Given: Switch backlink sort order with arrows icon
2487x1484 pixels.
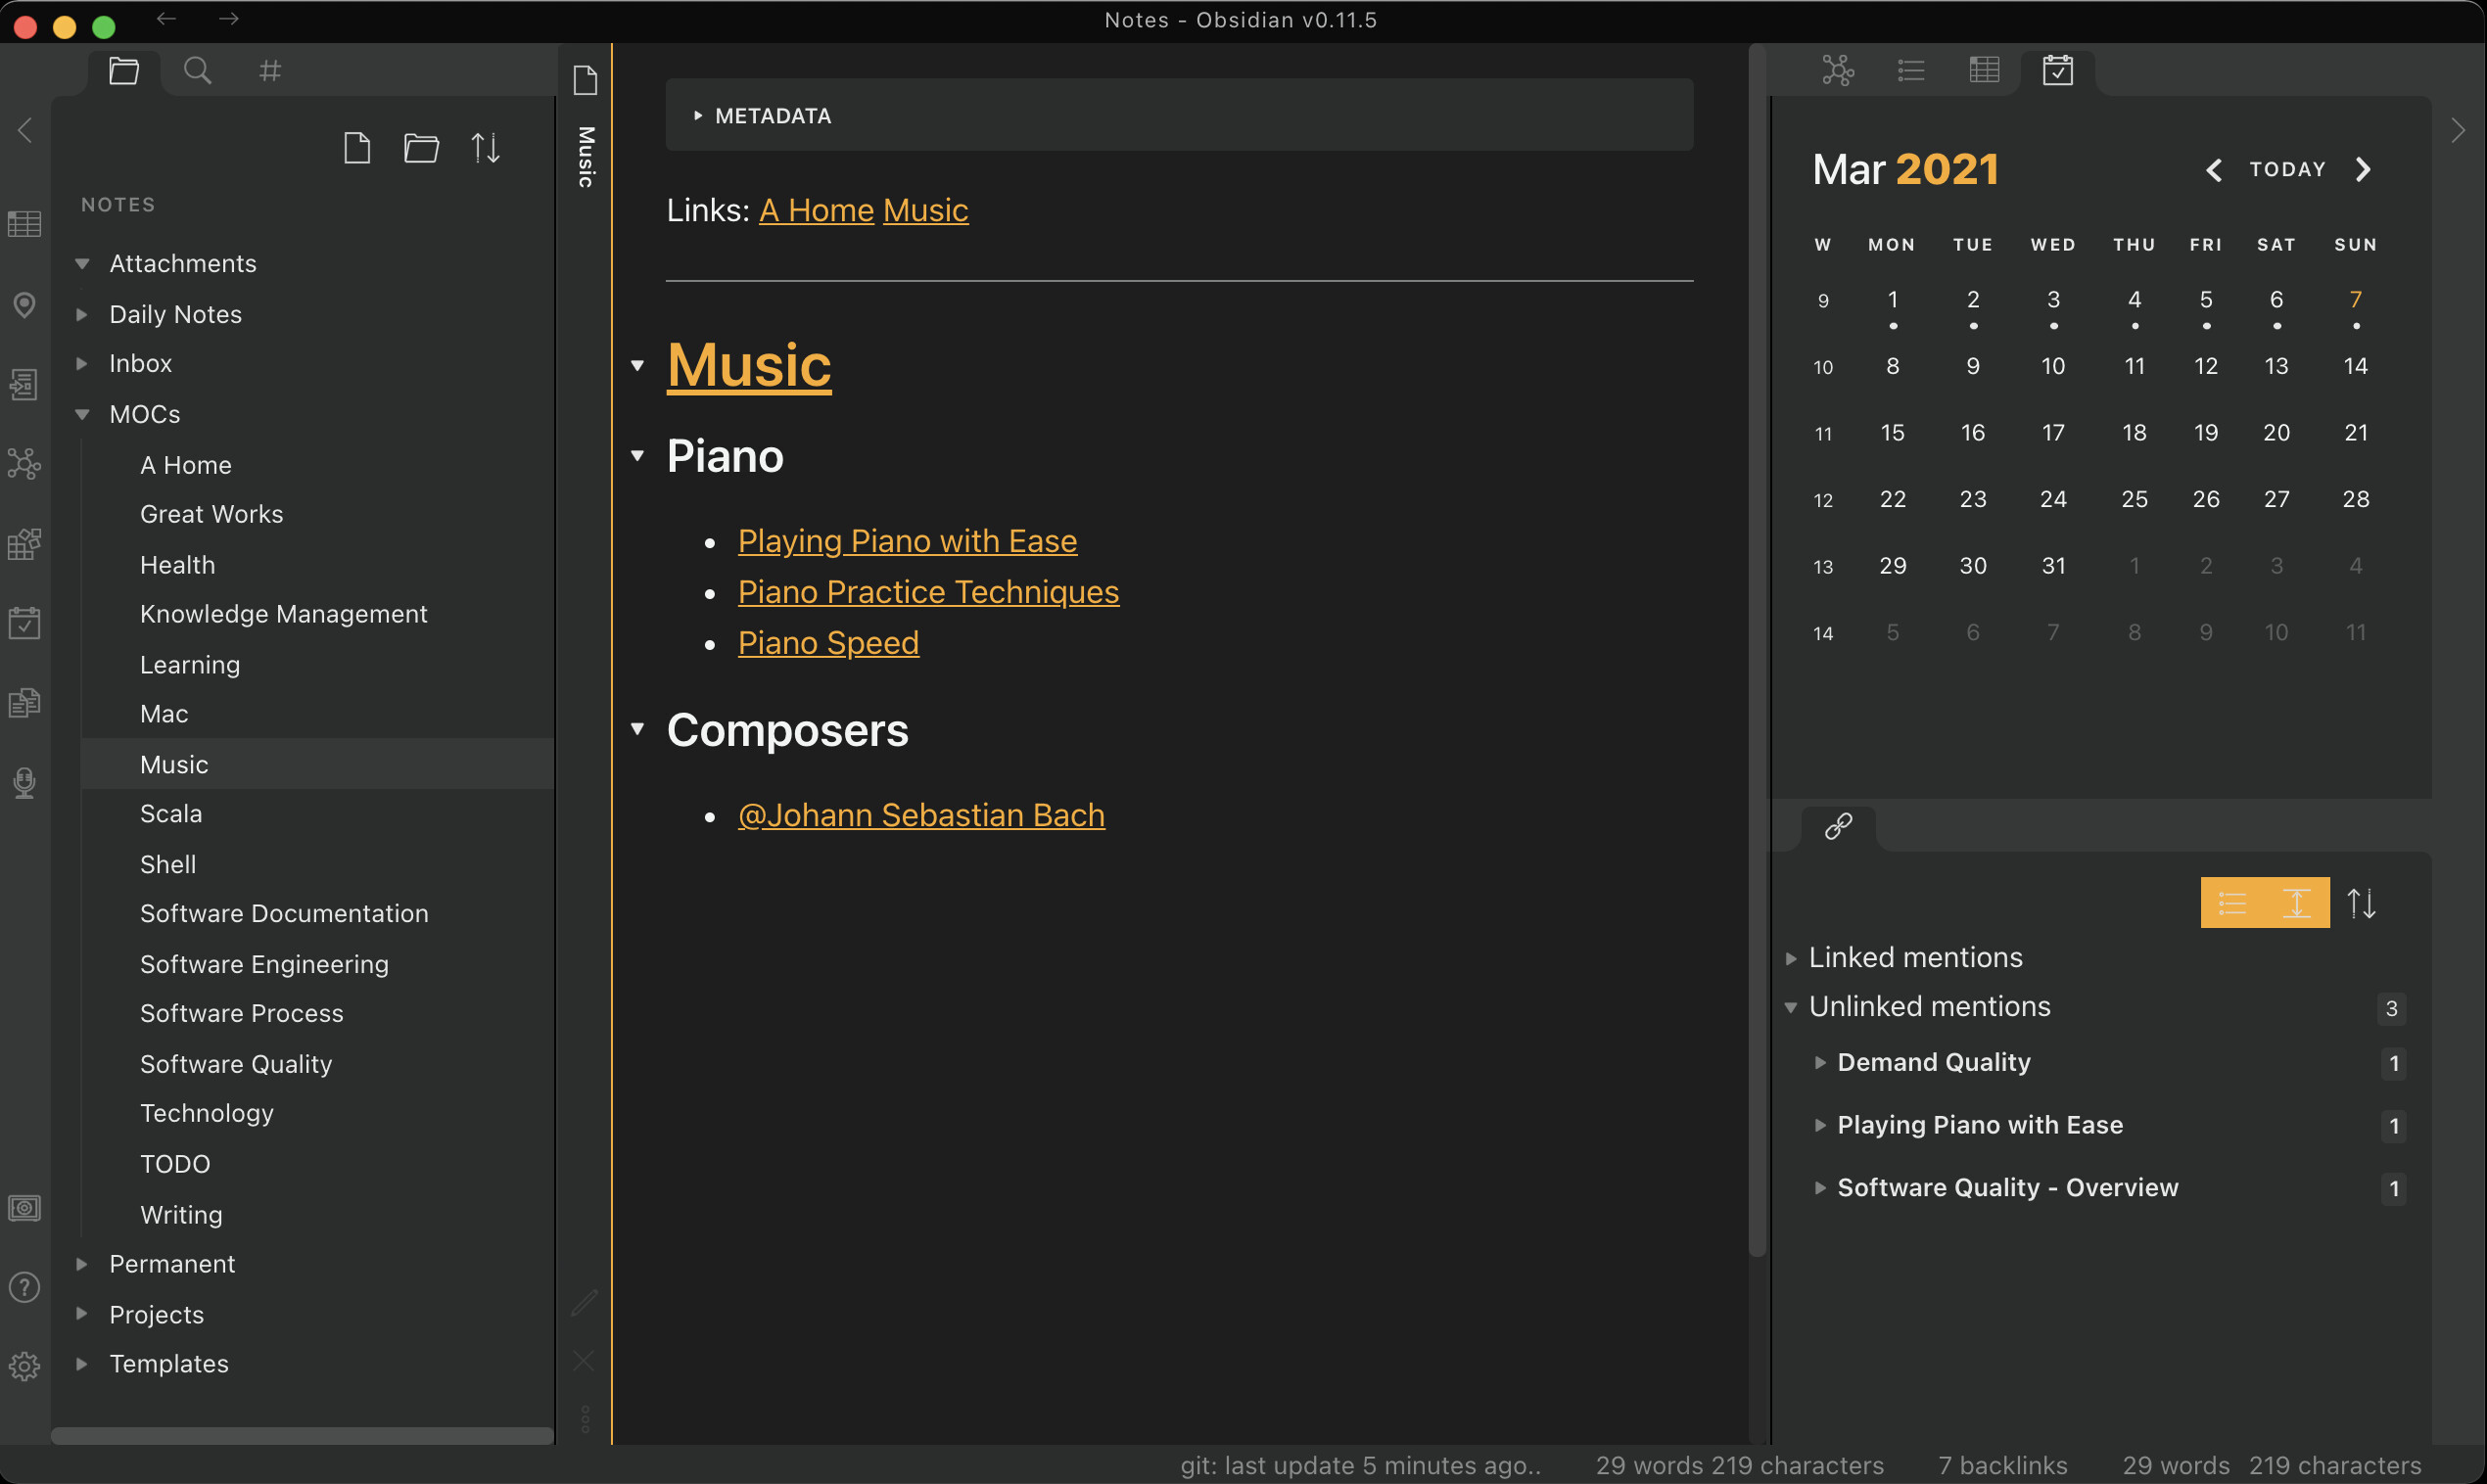Looking at the screenshot, I should (x=2364, y=902).
